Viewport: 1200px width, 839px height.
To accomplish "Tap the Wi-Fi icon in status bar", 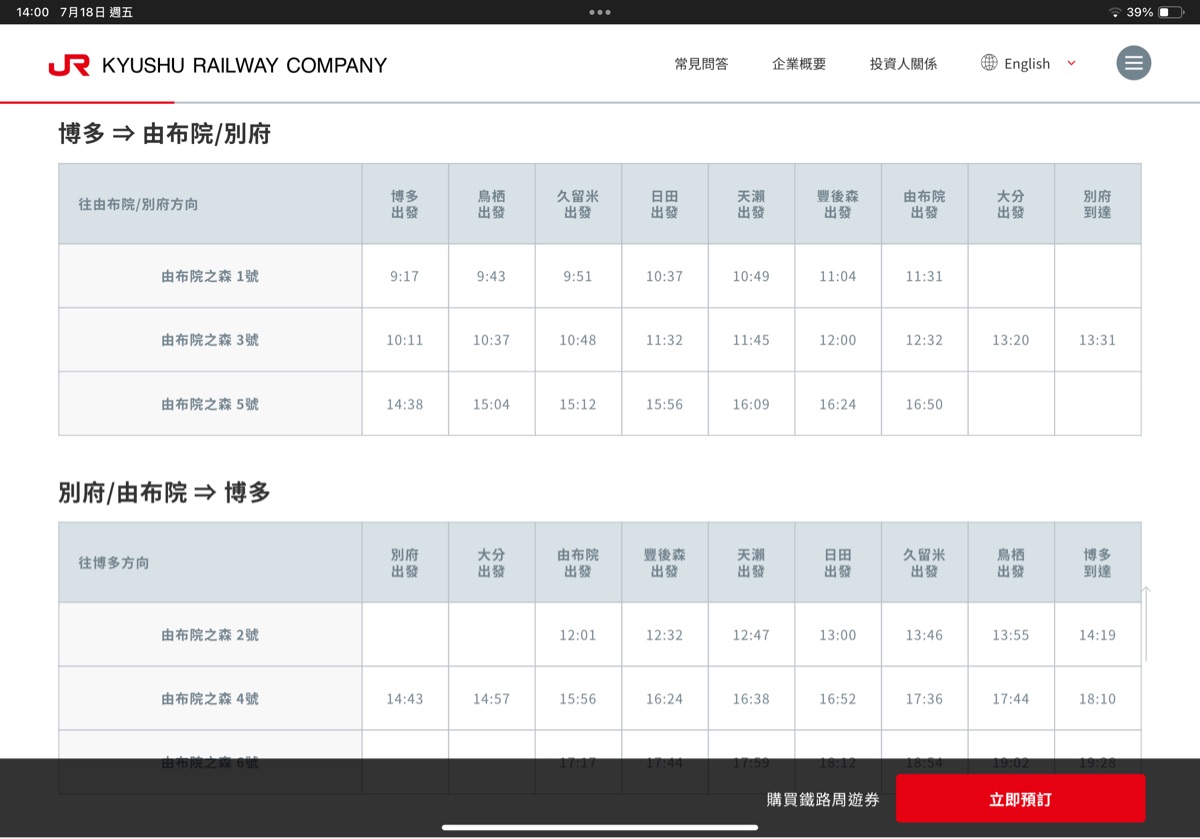I will pos(1114,12).
